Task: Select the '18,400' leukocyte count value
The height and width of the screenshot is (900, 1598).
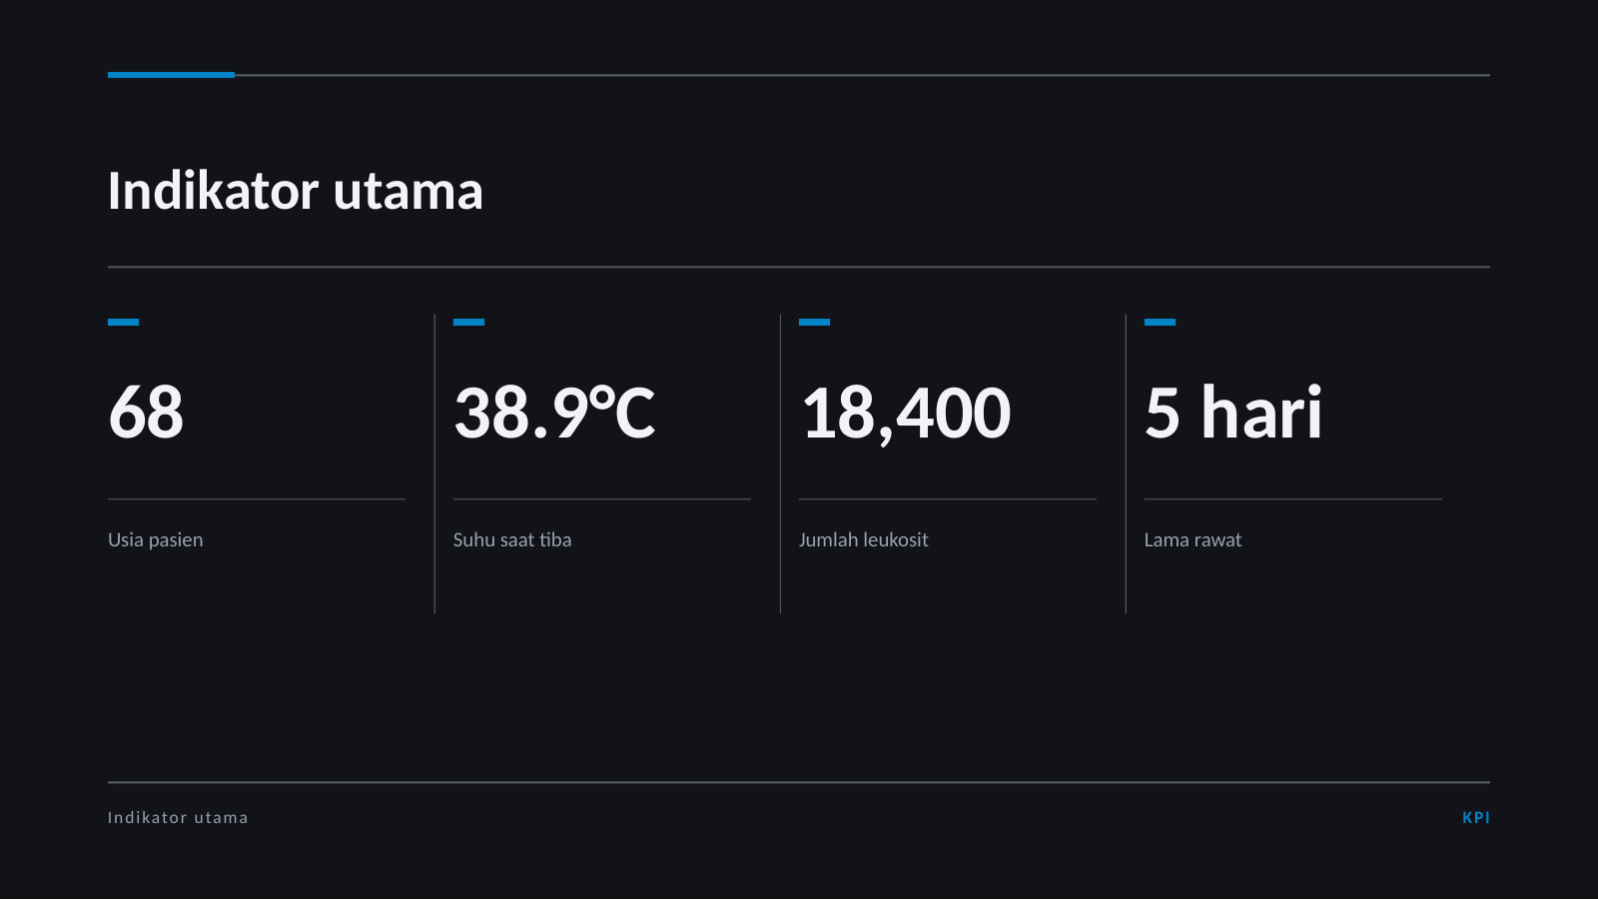Action: point(906,413)
